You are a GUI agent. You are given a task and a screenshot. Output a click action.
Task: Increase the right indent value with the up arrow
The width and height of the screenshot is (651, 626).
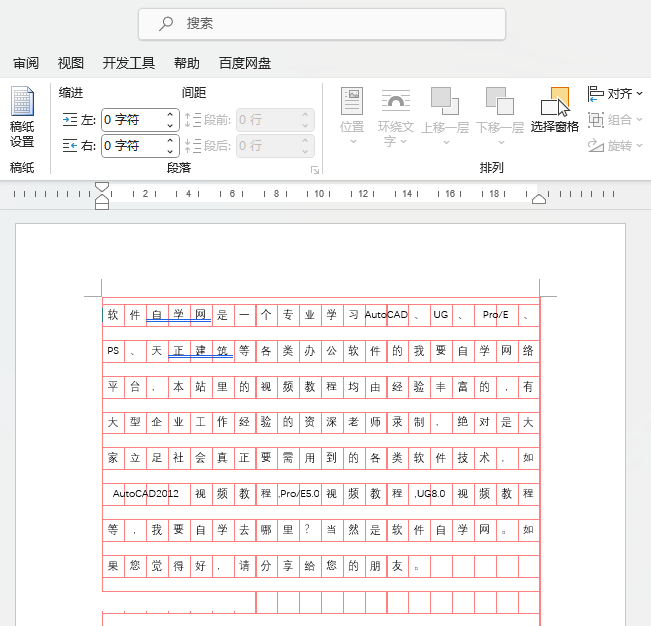[170, 140]
